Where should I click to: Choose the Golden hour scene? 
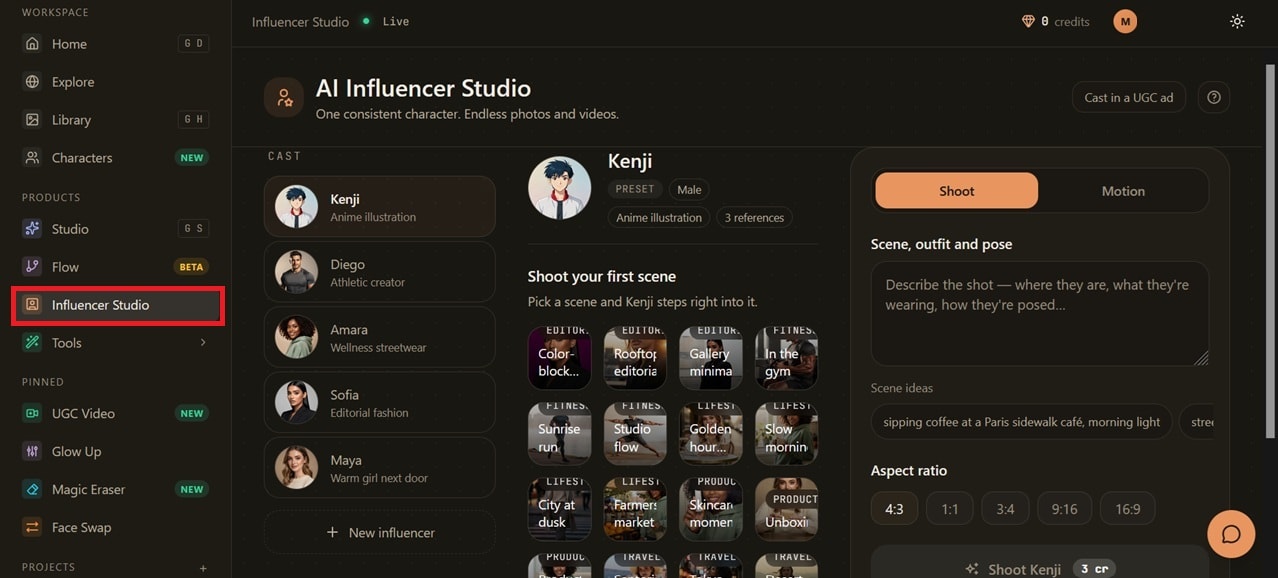tap(710, 434)
